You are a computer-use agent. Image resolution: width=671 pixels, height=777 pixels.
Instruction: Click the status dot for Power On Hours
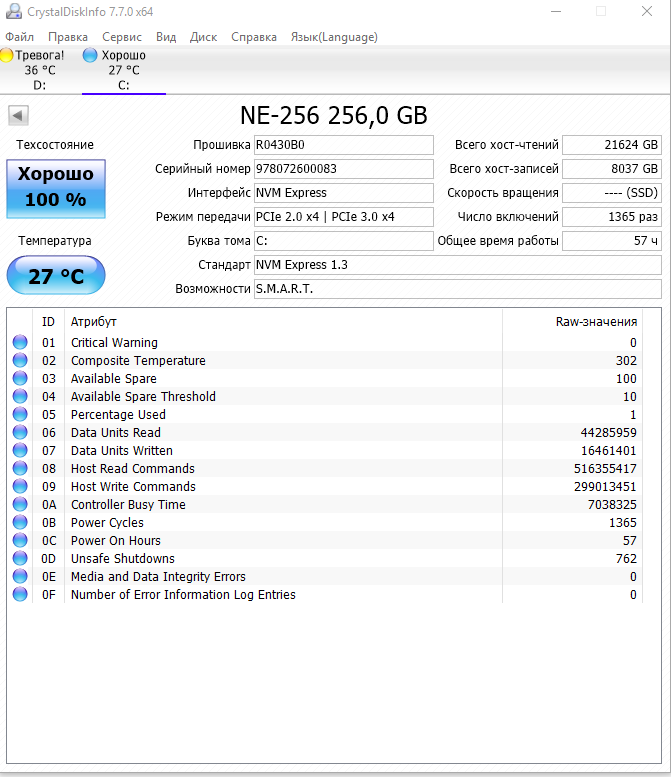(x=20, y=541)
